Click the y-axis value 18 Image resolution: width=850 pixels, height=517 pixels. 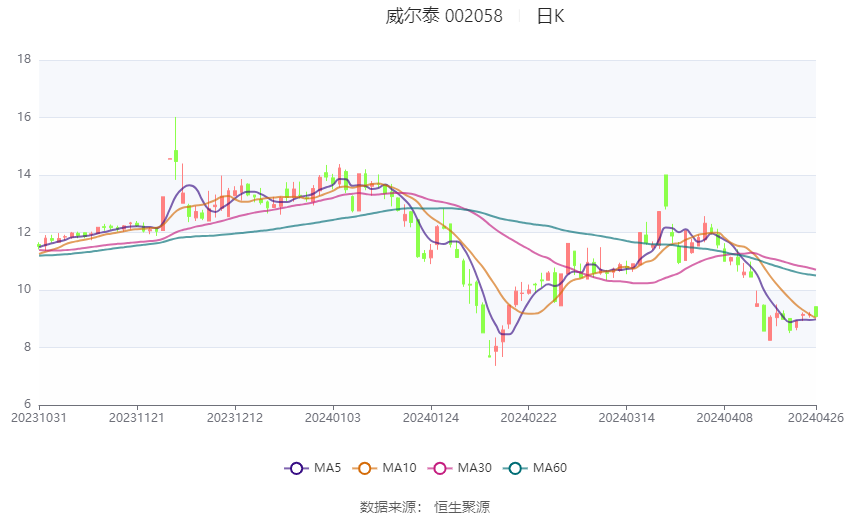click(24, 59)
